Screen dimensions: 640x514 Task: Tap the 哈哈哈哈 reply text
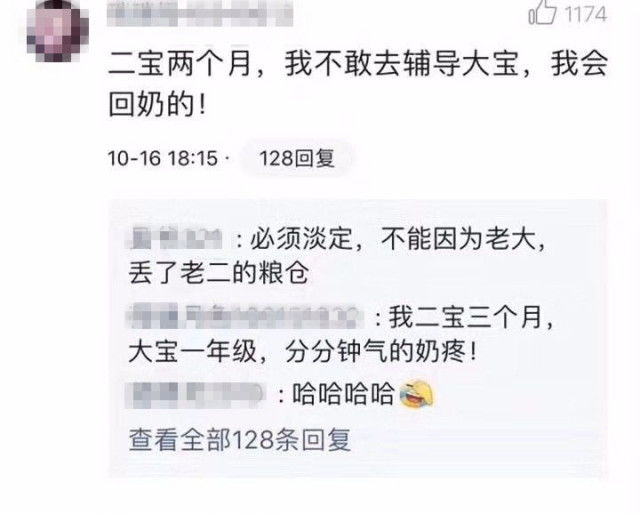click(x=343, y=394)
